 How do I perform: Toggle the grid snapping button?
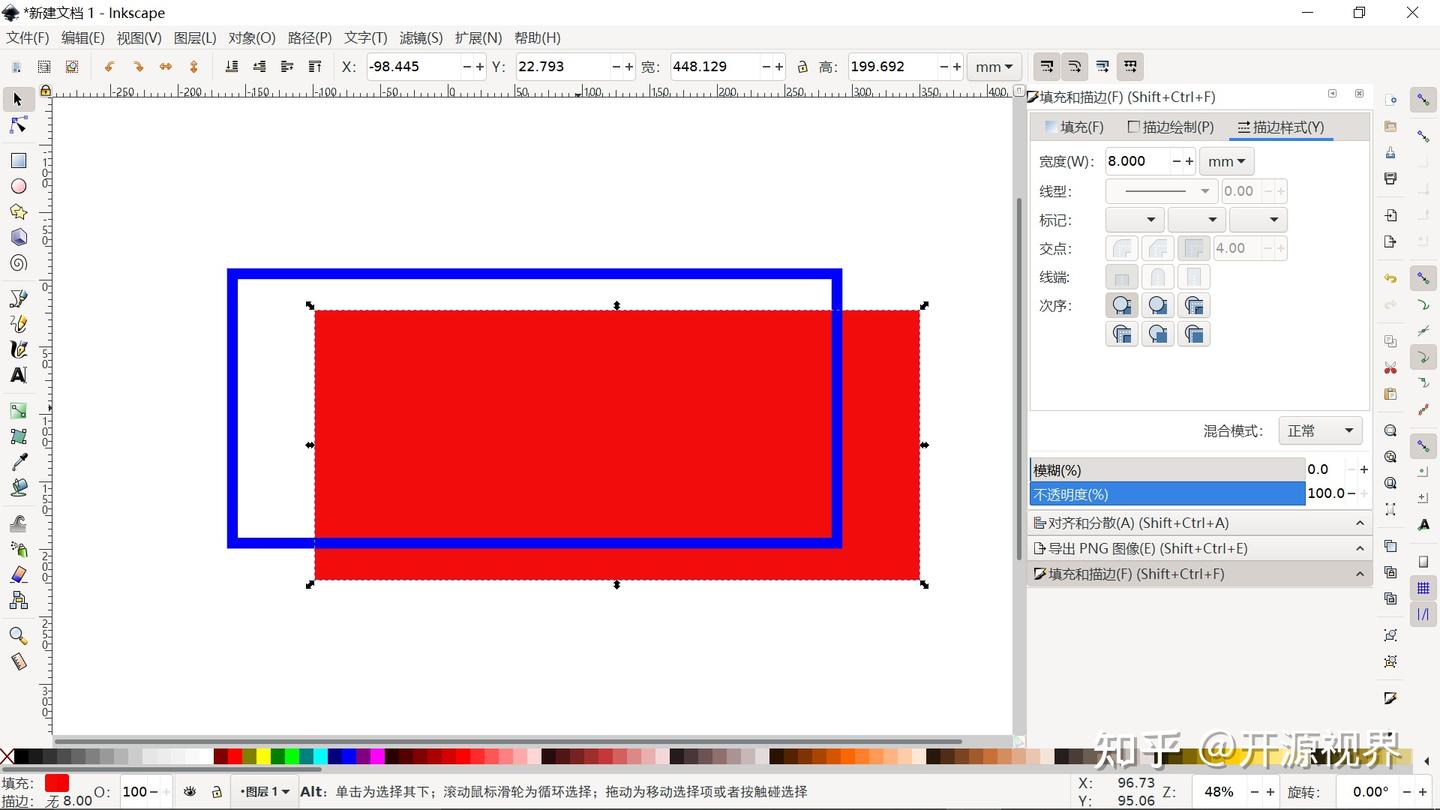pyautogui.click(x=1423, y=589)
